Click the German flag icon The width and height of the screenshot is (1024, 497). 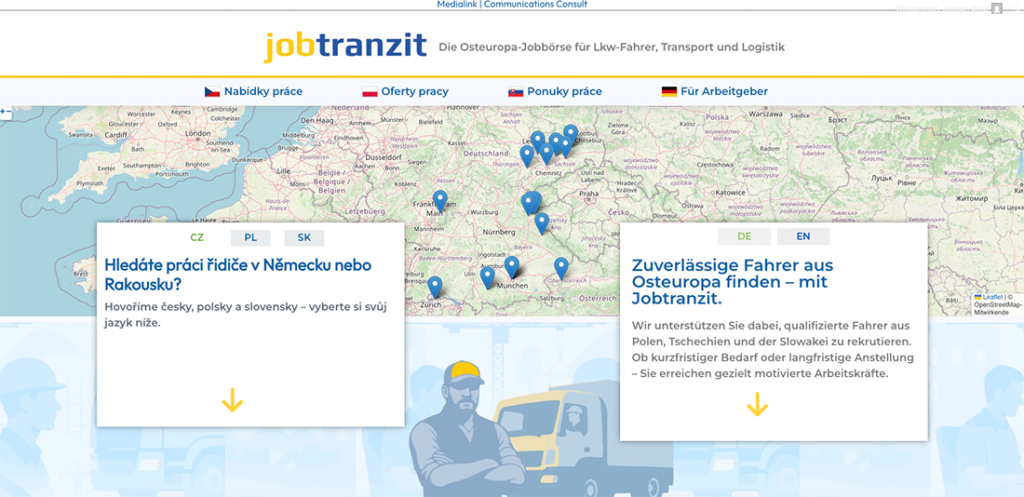pyautogui.click(x=669, y=91)
